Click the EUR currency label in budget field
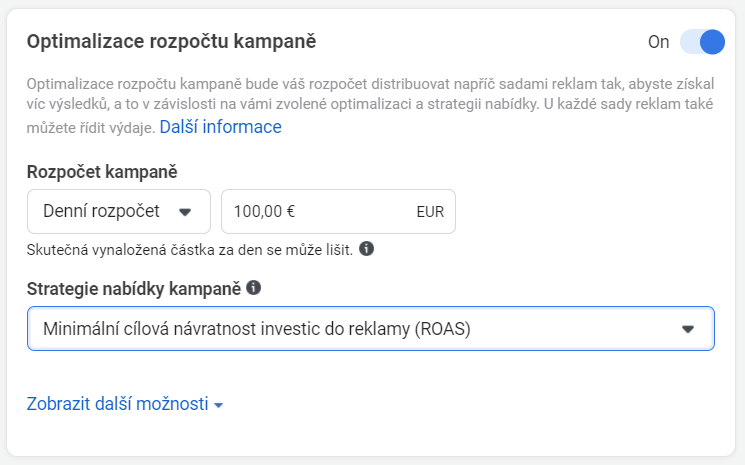The height and width of the screenshot is (465, 745). click(430, 212)
